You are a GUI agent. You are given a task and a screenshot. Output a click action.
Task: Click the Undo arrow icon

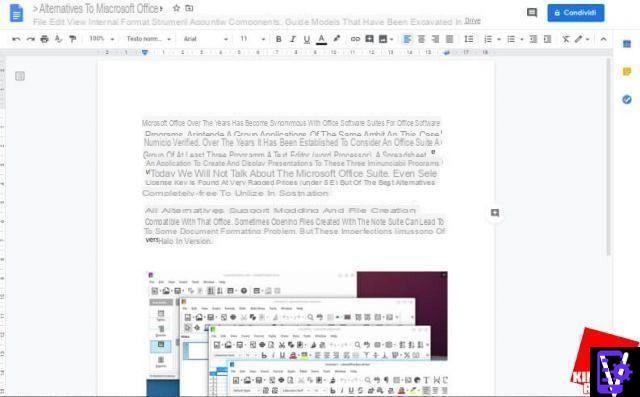[16, 39]
